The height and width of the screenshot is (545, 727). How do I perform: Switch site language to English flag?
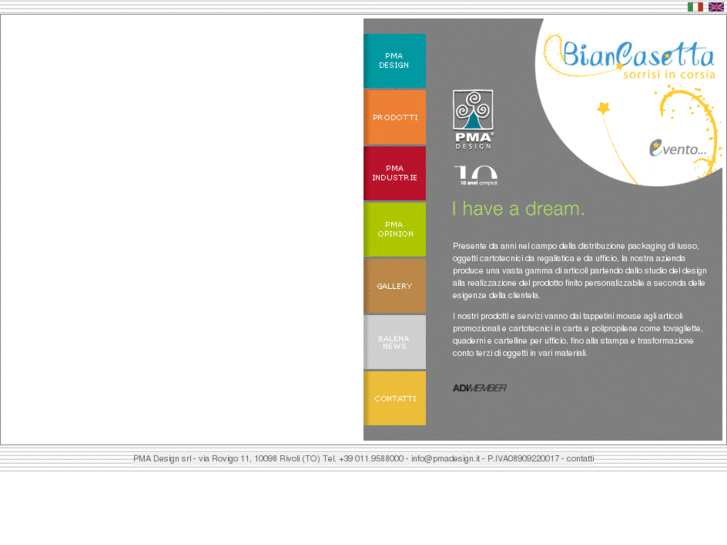pos(716,6)
